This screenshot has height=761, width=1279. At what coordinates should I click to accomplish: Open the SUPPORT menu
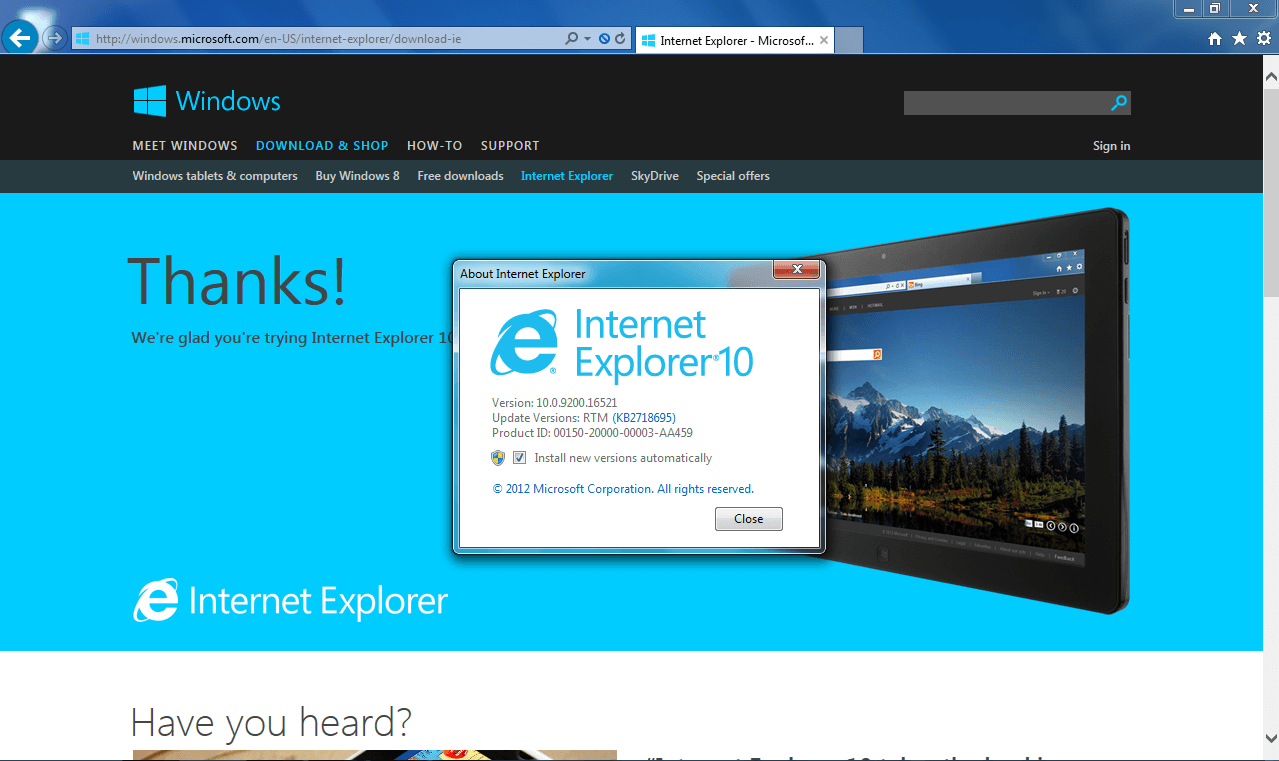pos(510,146)
